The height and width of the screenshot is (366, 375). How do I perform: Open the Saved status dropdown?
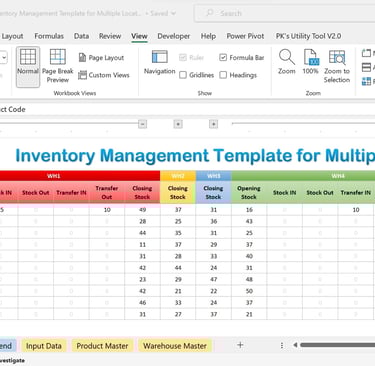pos(174,13)
